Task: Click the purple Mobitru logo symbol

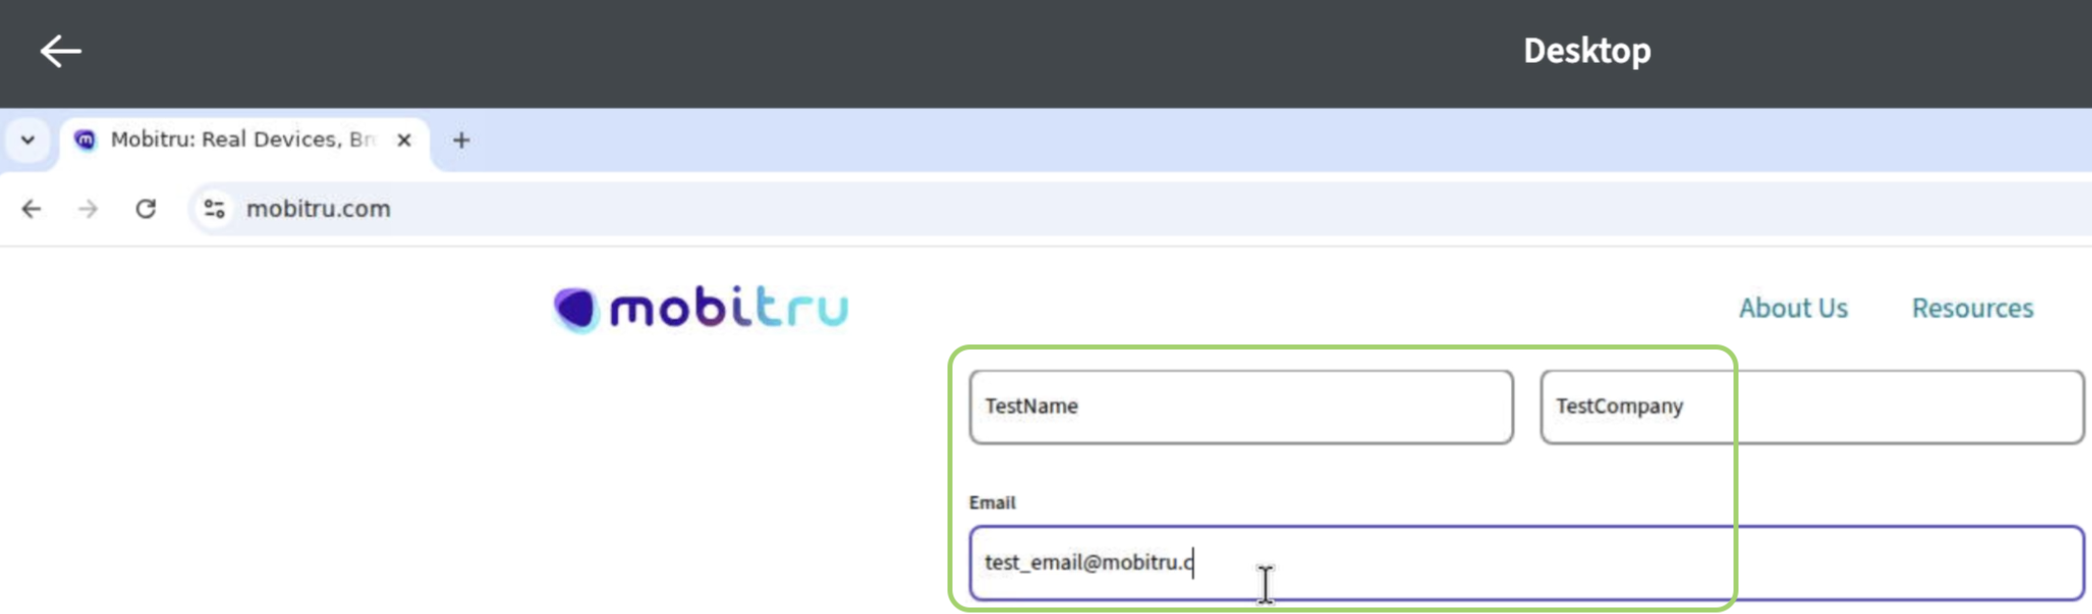Action: click(x=576, y=309)
